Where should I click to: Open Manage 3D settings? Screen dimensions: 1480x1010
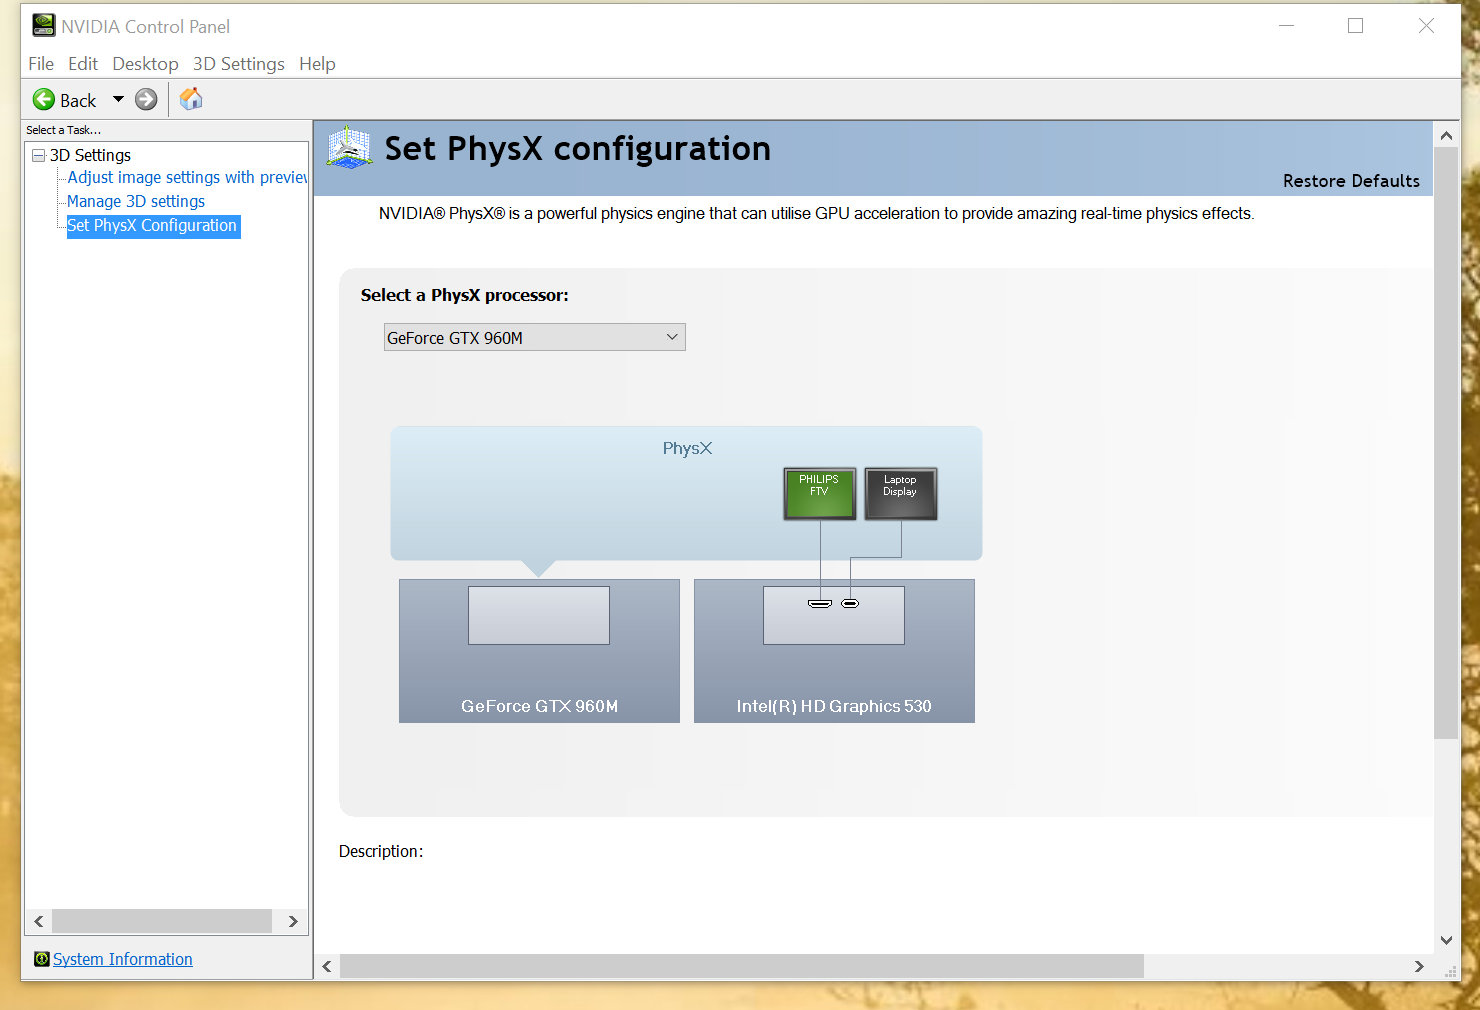click(x=136, y=201)
